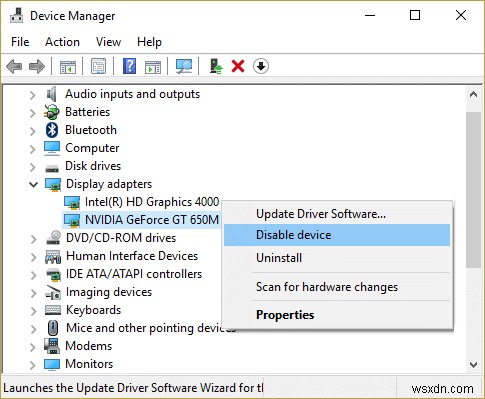This screenshot has height=399, width=485.
Task: Select the Mice and other pointing devices icon
Action: [x=53, y=328]
